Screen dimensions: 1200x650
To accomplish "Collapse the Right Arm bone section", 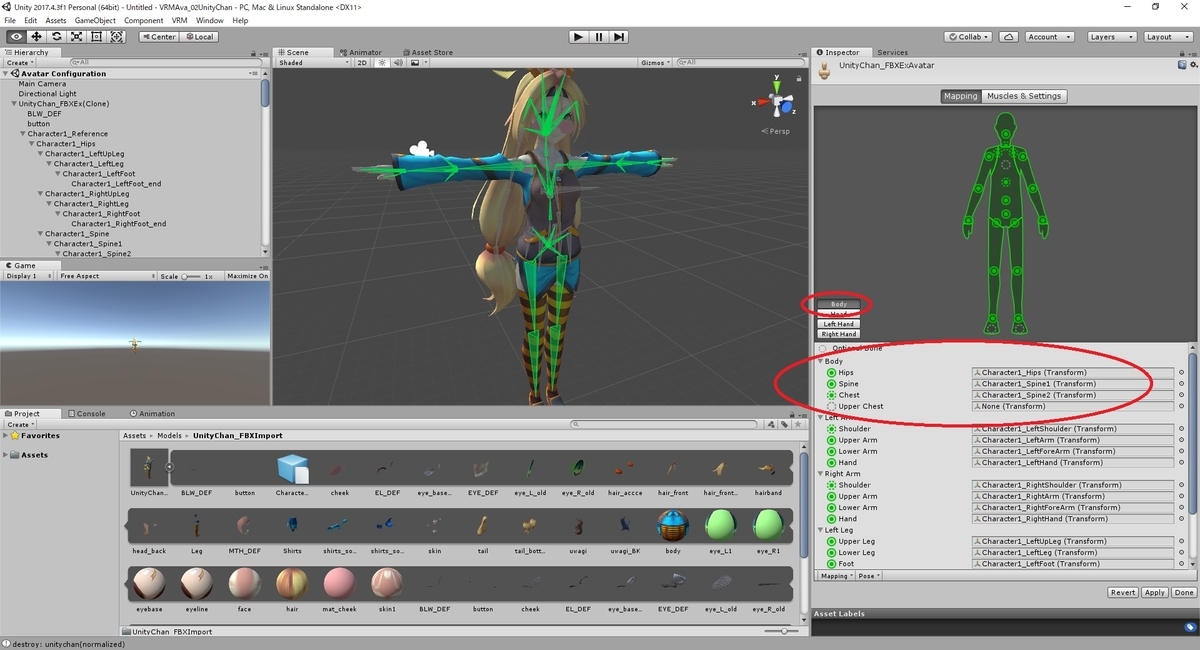I will (820, 474).
